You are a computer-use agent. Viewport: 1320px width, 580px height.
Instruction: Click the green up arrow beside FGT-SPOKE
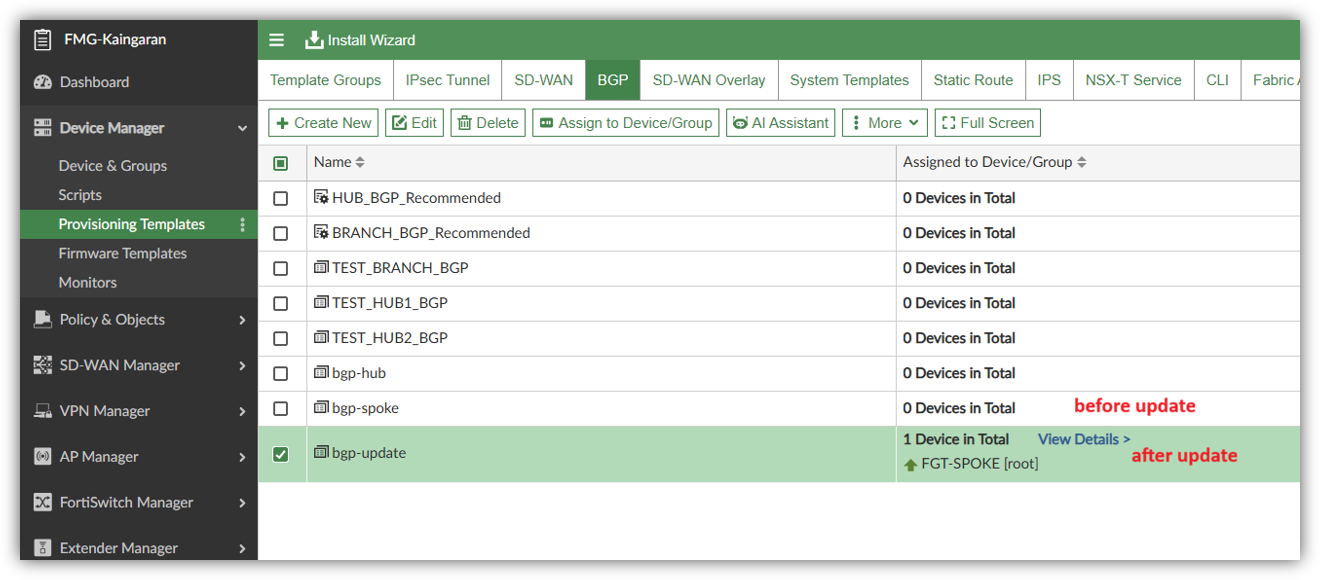click(910, 465)
